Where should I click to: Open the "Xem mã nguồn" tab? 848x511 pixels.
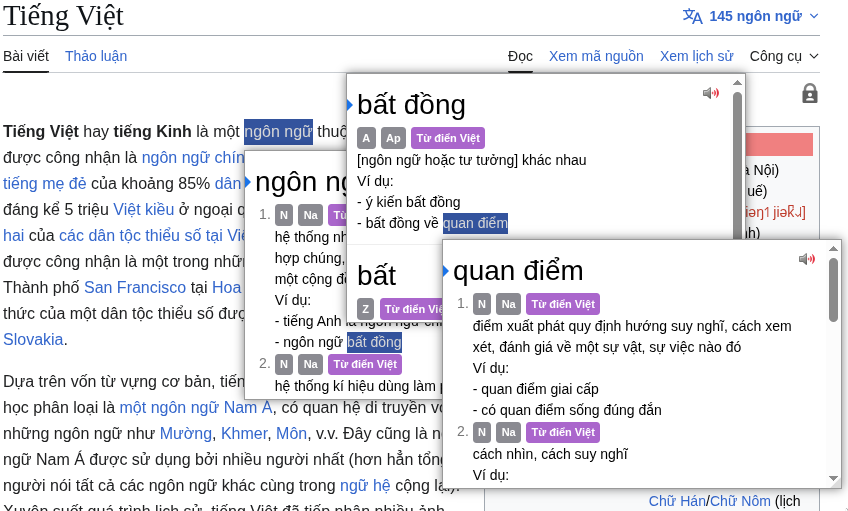click(596, 56)
